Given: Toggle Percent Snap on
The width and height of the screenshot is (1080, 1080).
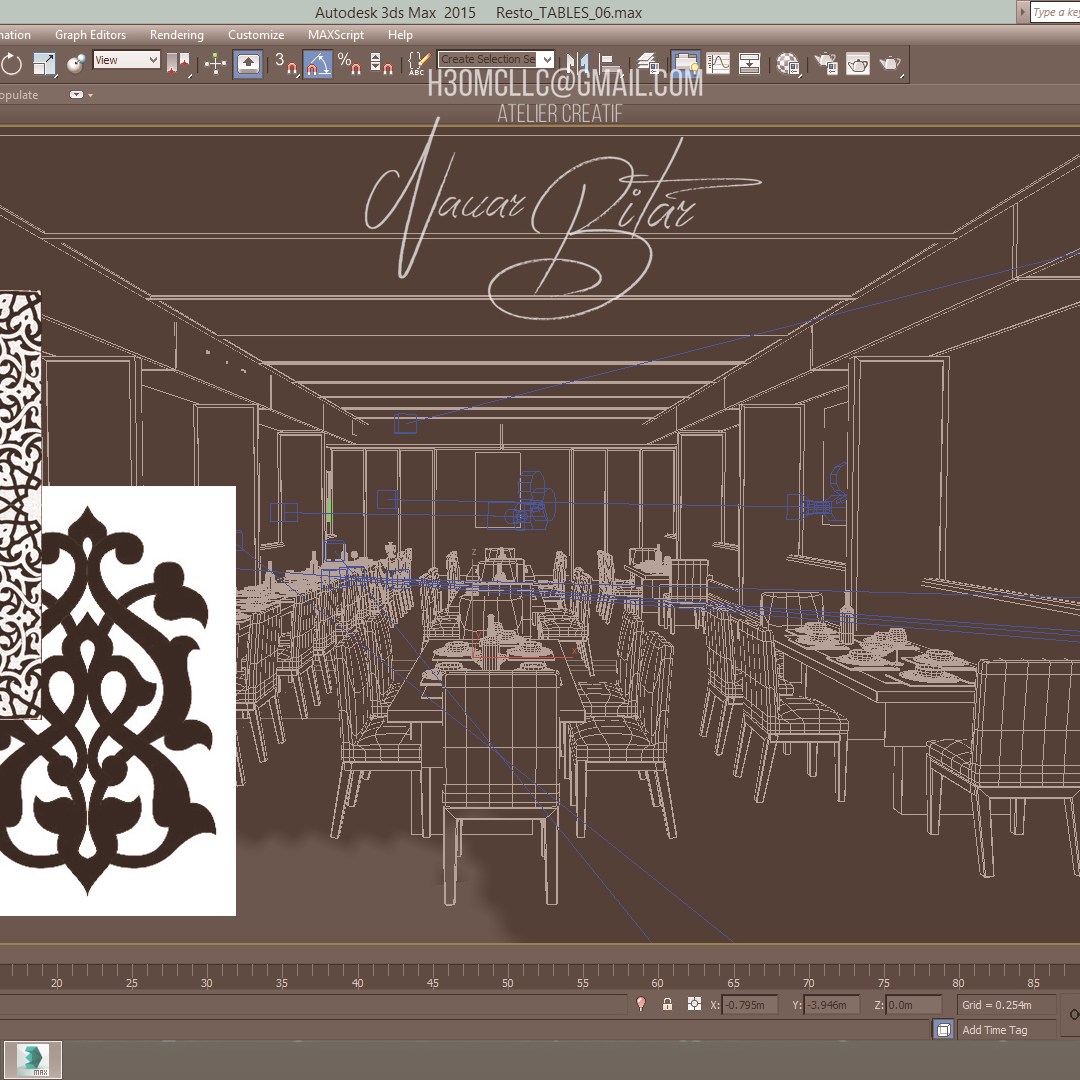Looking at the screenshot, I should (x=349, y=65).
